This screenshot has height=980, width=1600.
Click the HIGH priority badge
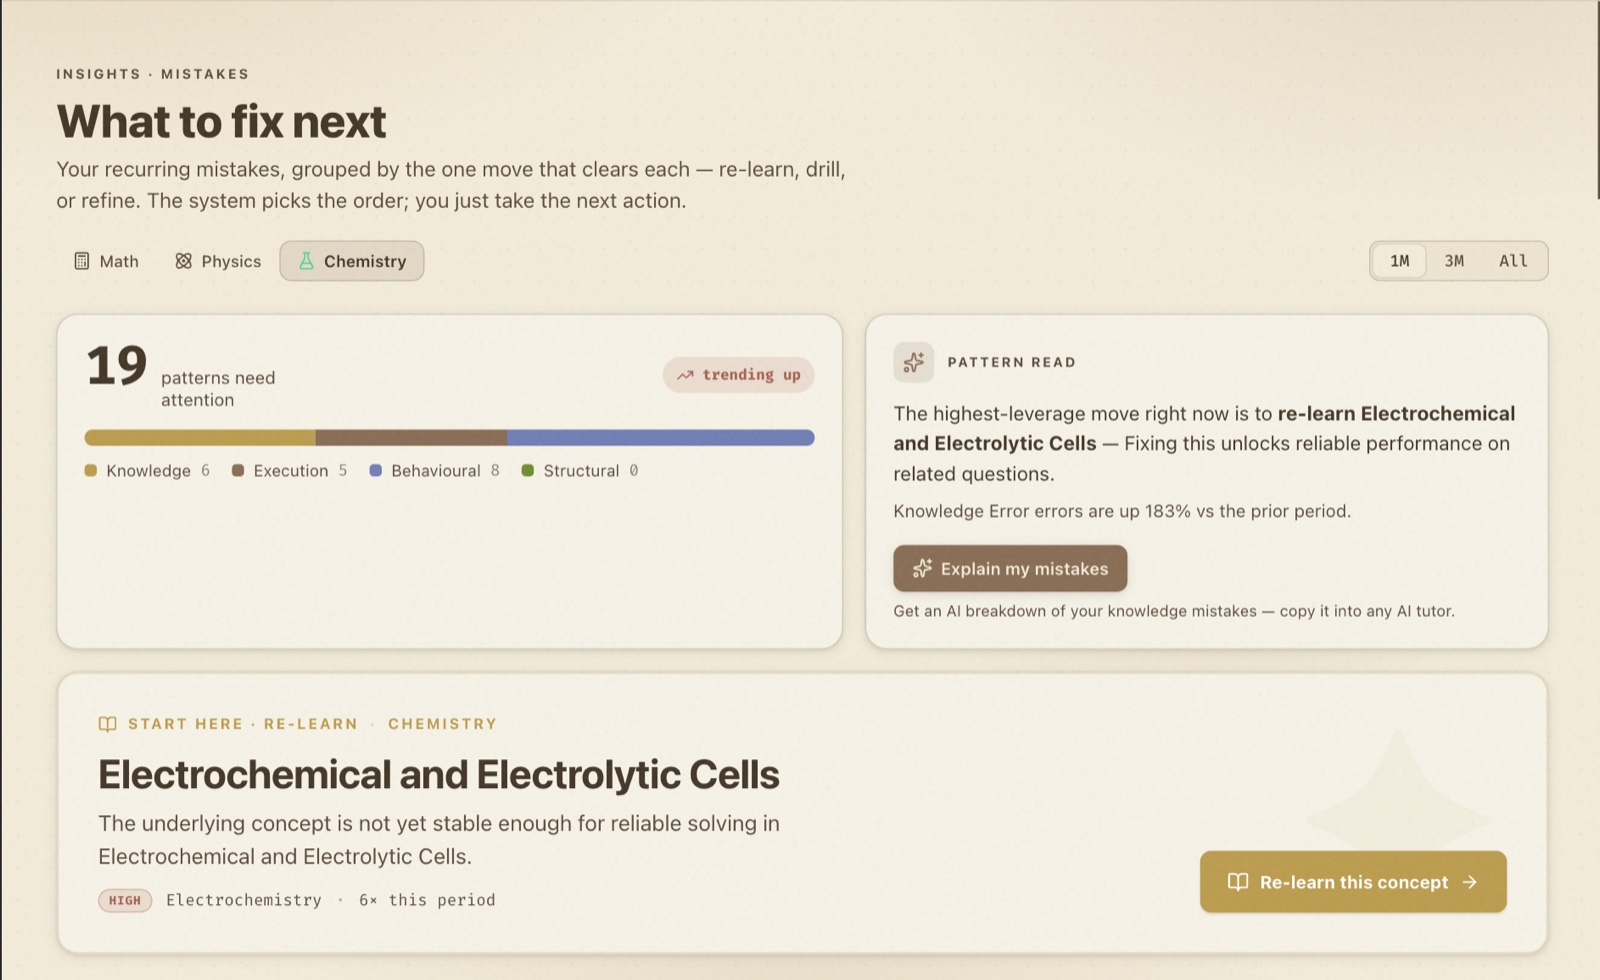[x=125, y=900]
